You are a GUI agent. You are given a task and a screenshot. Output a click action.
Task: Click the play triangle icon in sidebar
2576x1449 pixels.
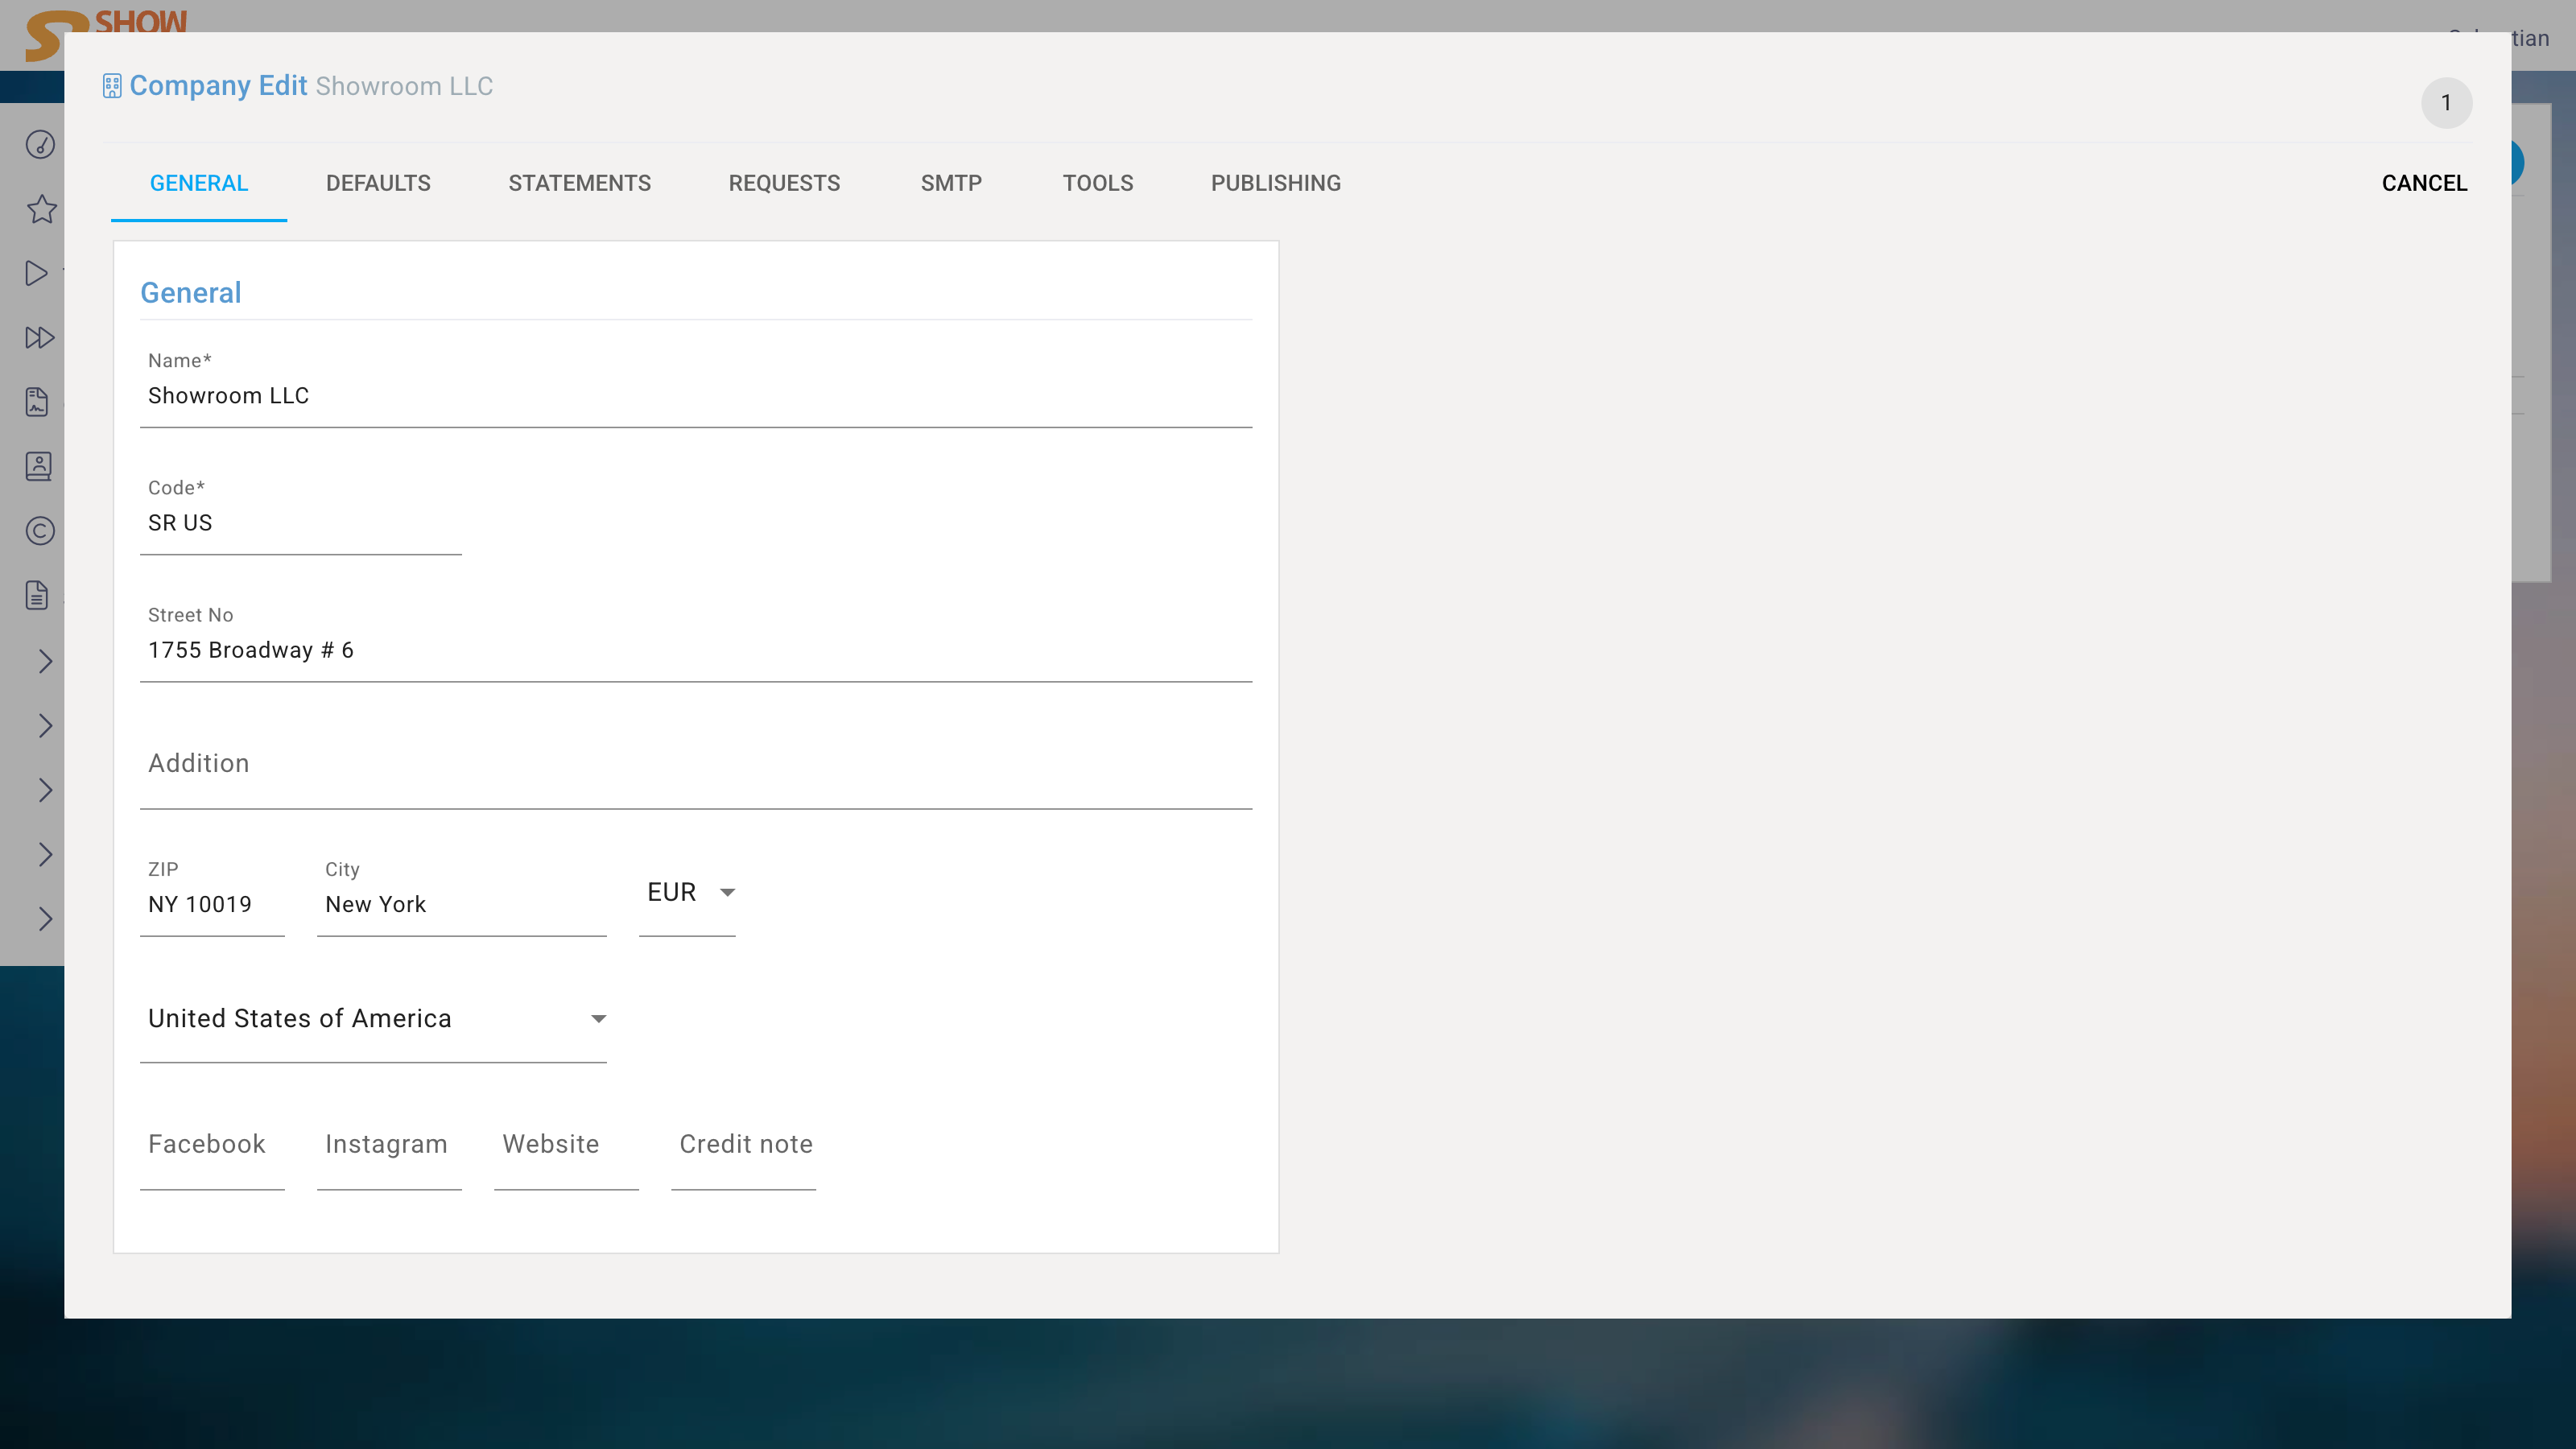(37, 274)
